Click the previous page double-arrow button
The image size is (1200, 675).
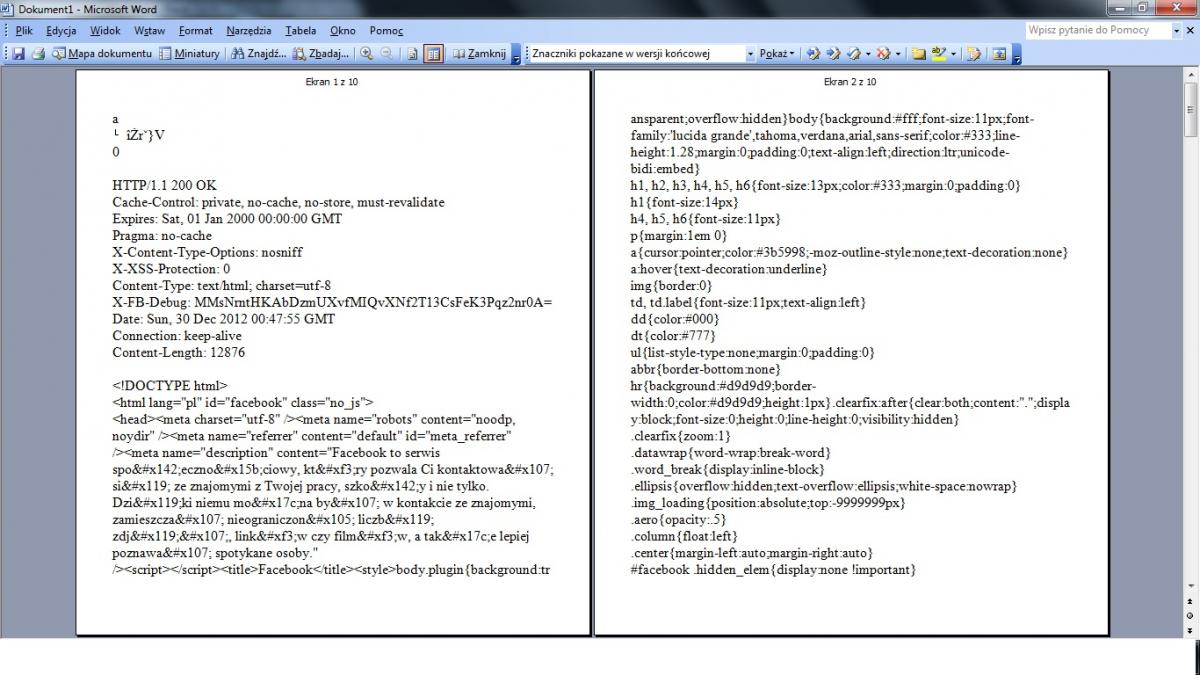1191,602
